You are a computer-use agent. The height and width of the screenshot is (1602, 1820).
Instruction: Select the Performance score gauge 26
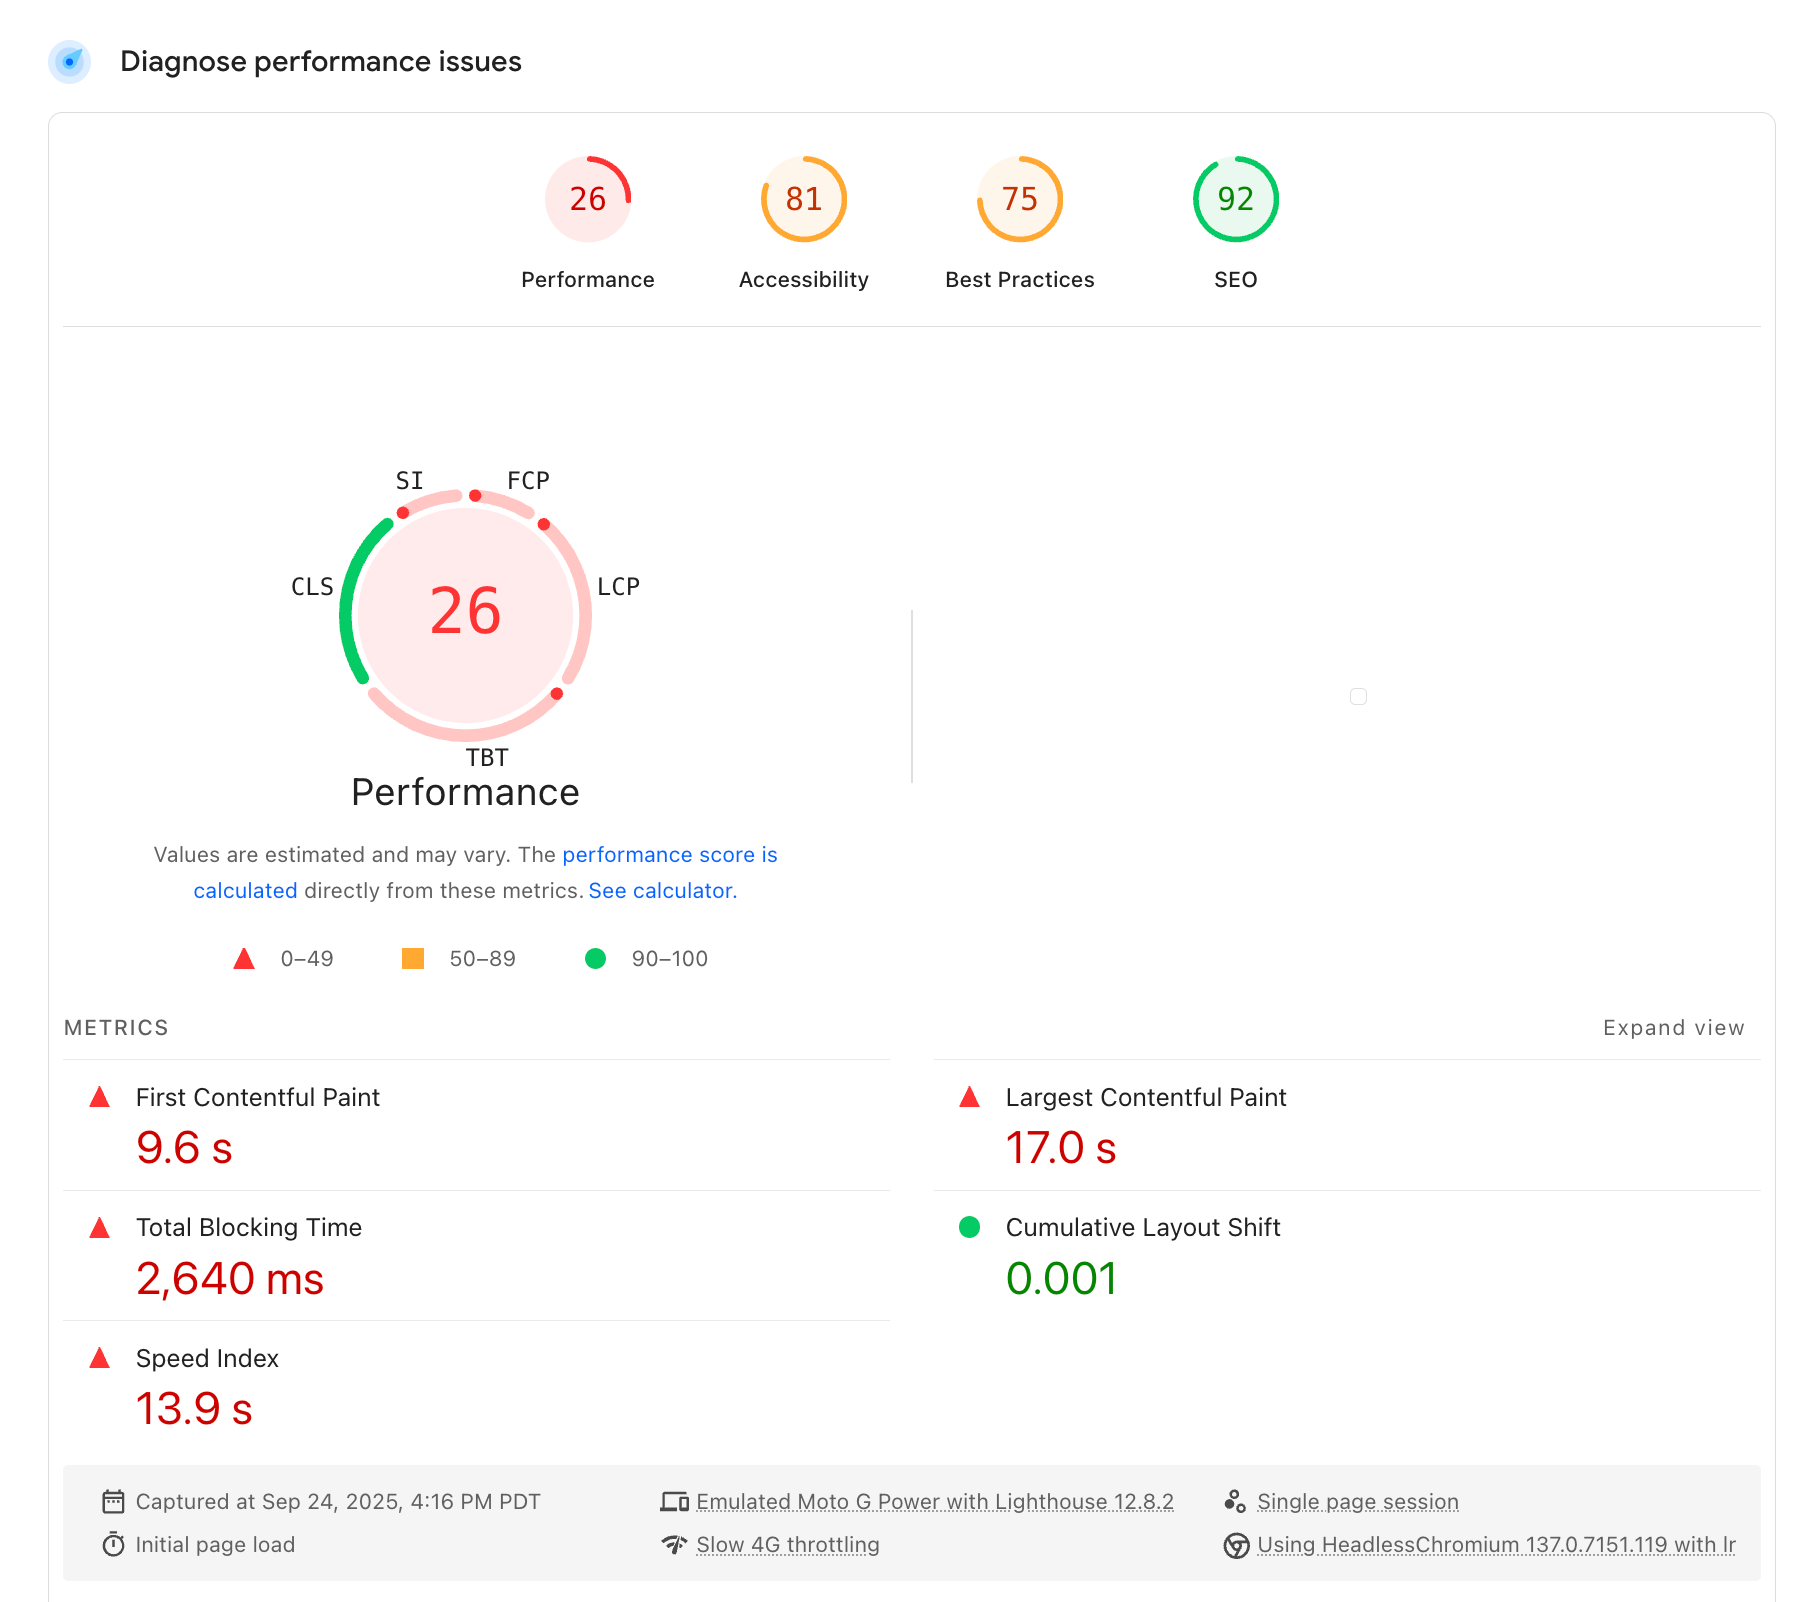588,199
